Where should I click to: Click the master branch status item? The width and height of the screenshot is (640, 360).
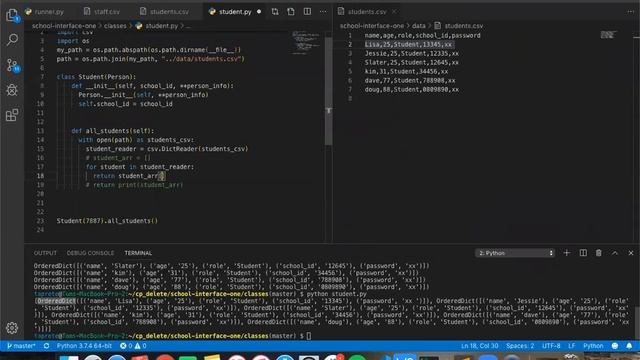[21, 346]
